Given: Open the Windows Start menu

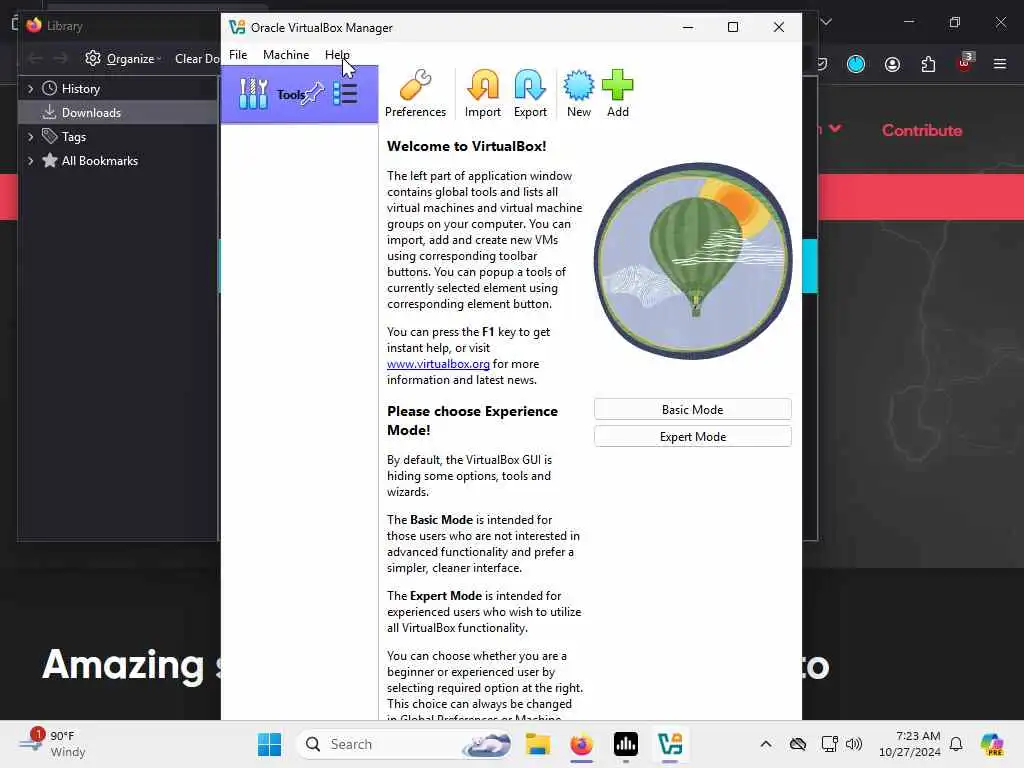Looking at the screenshot, I should click(269, 744).
